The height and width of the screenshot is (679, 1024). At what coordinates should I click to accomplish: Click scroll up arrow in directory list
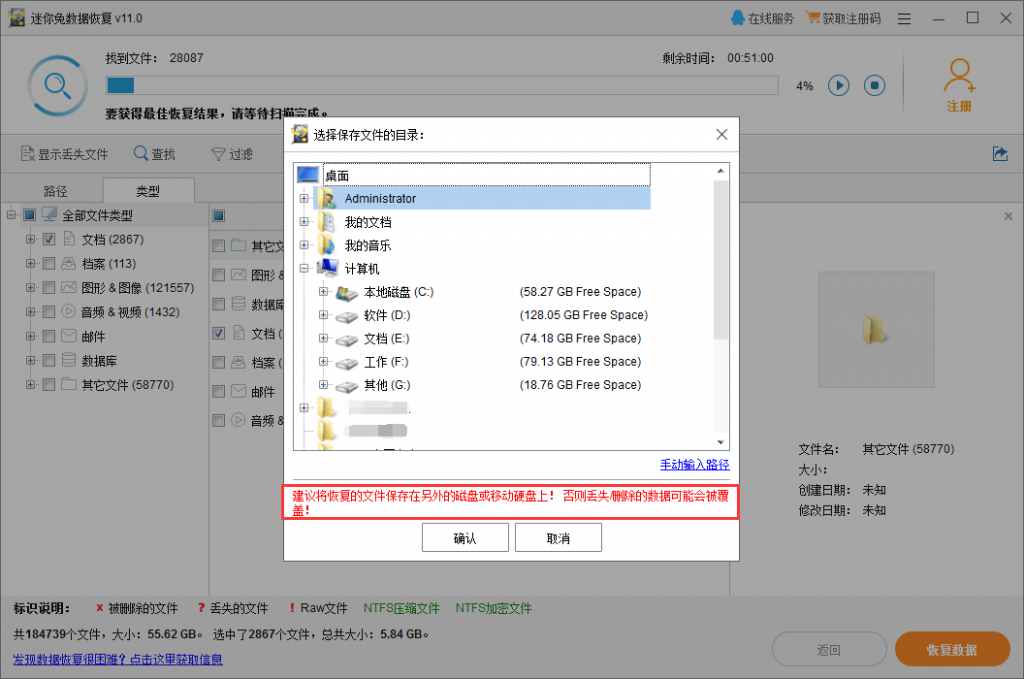720,171
